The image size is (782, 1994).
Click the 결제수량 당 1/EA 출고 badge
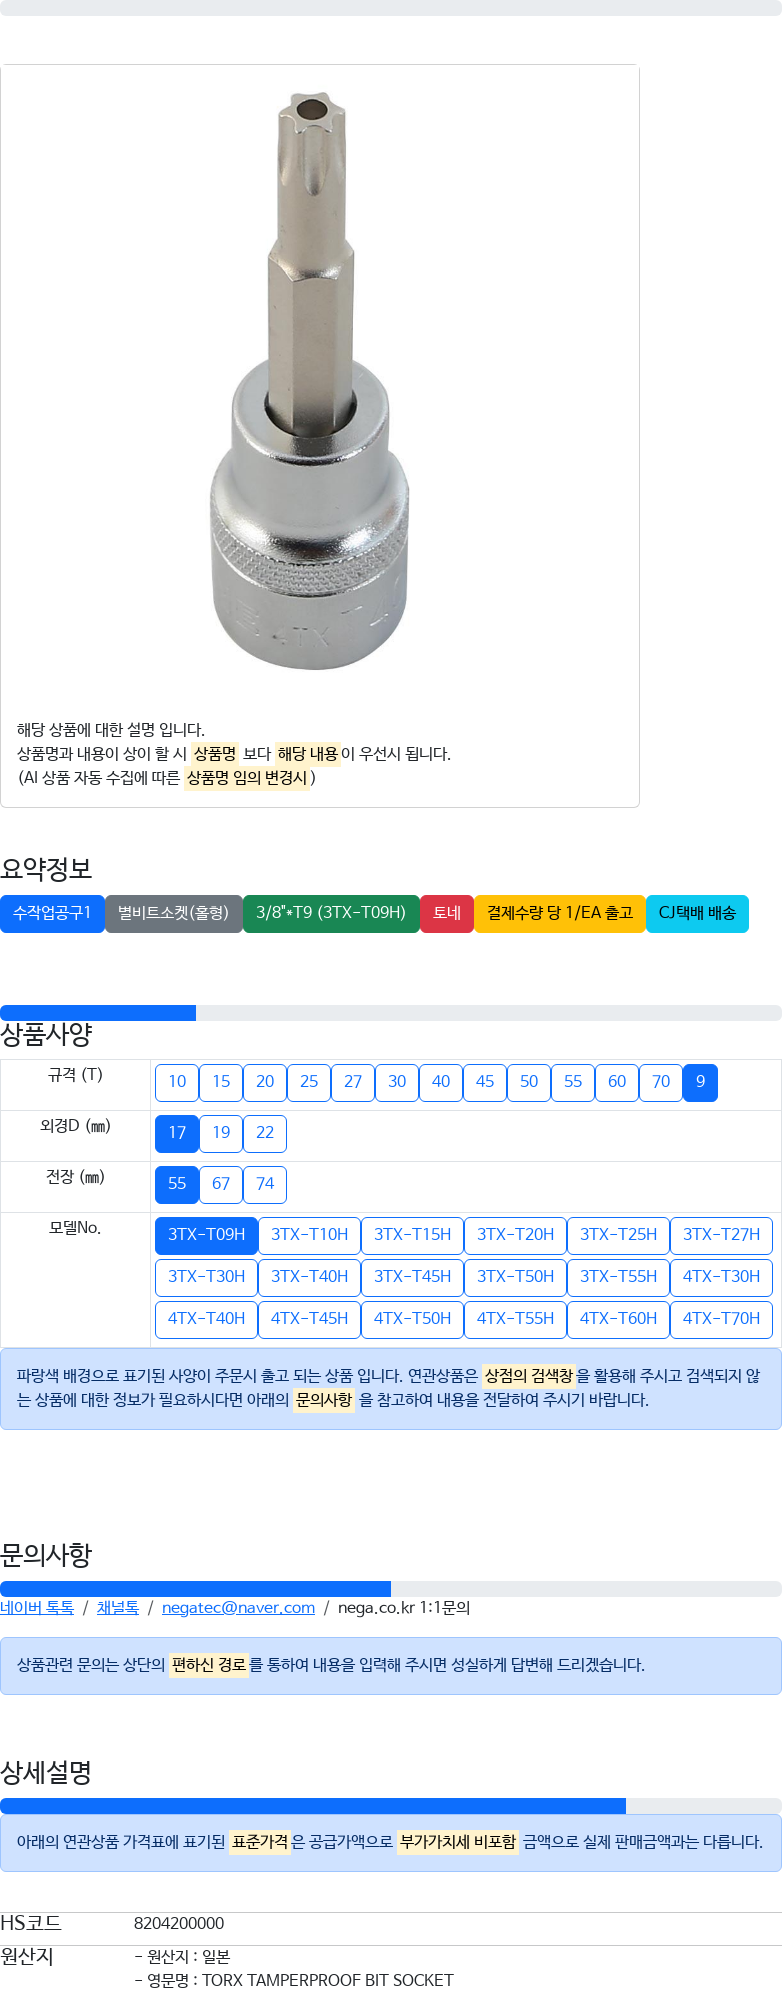pos(560,914)
